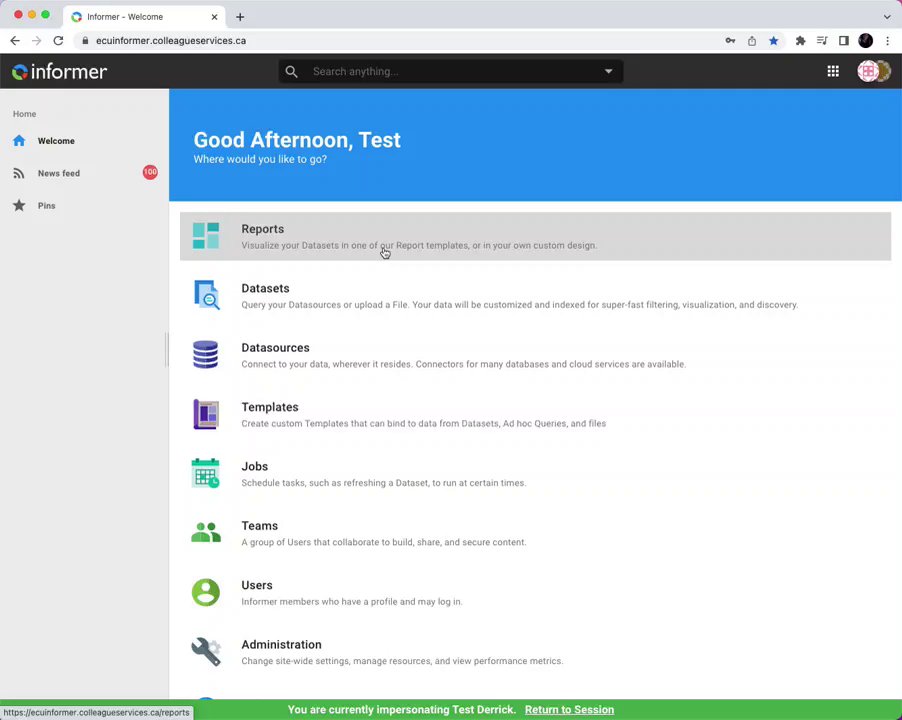The height and width of the screenshot is (720, 902).
Task: Open the Datasources section
Action: (x=535, y=355)
